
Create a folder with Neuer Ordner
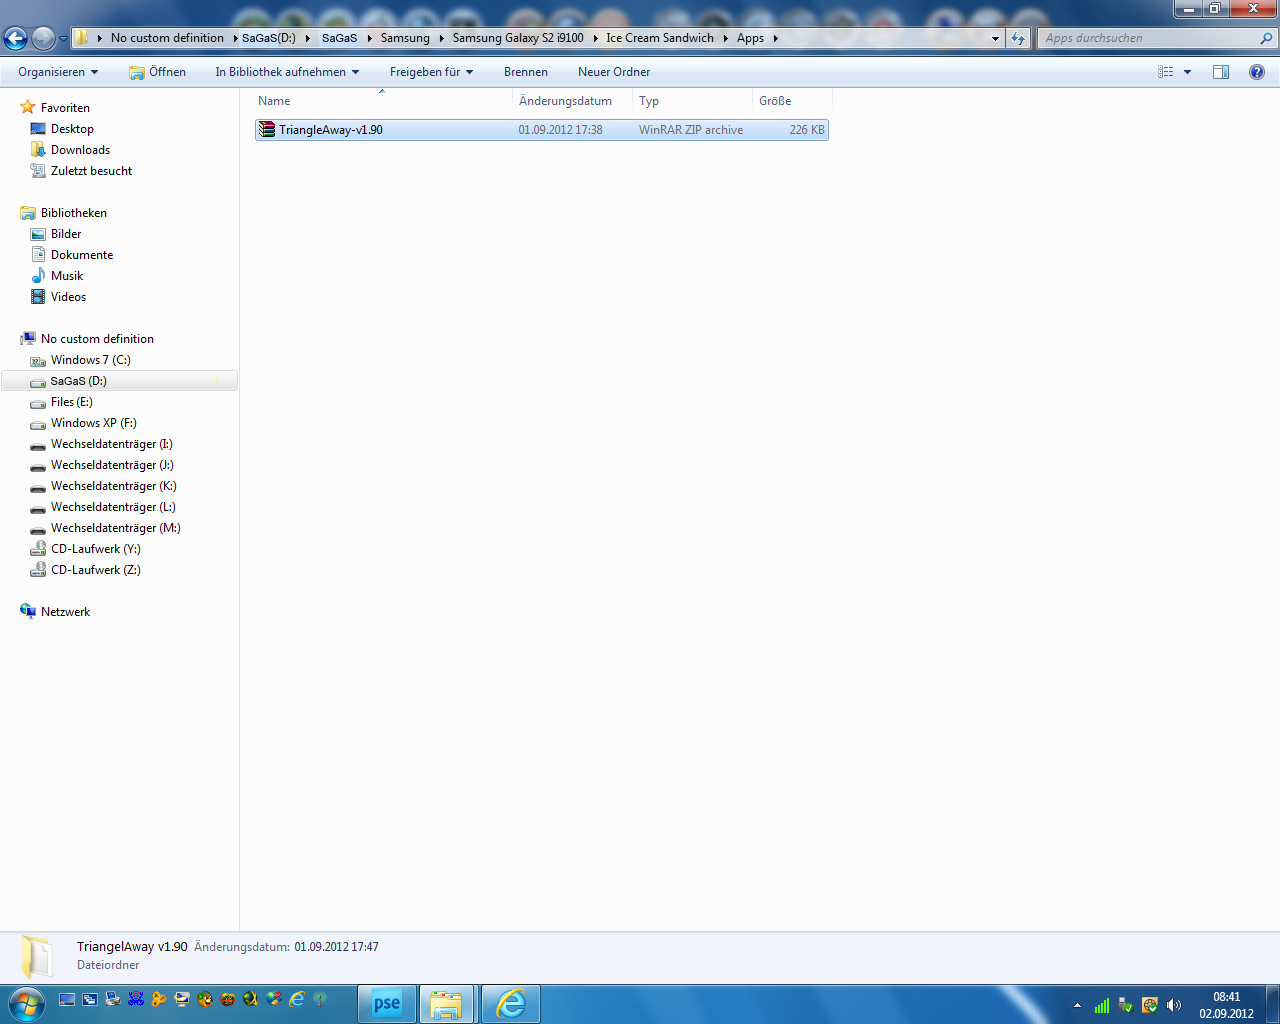[x=614, y=72]
